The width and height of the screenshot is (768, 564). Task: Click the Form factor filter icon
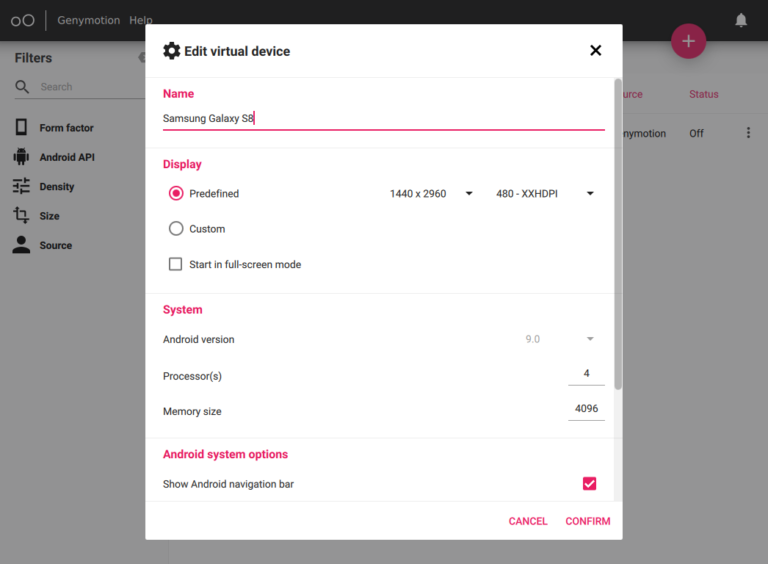21,128
